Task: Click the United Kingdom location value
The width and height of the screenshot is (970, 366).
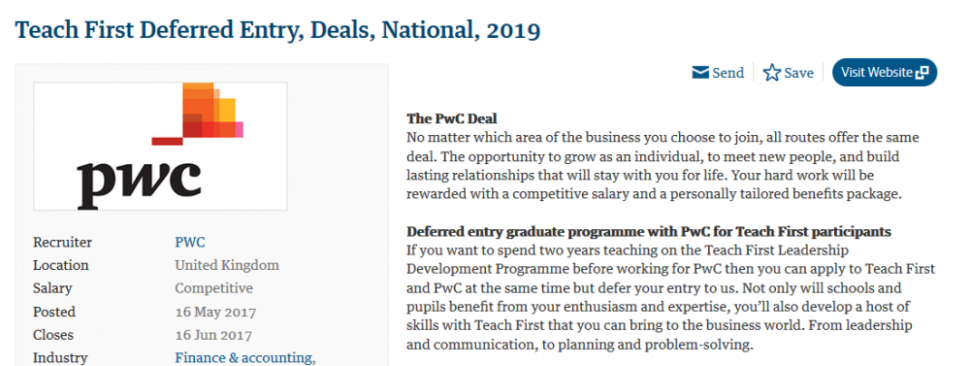Action: coord(227,265)
